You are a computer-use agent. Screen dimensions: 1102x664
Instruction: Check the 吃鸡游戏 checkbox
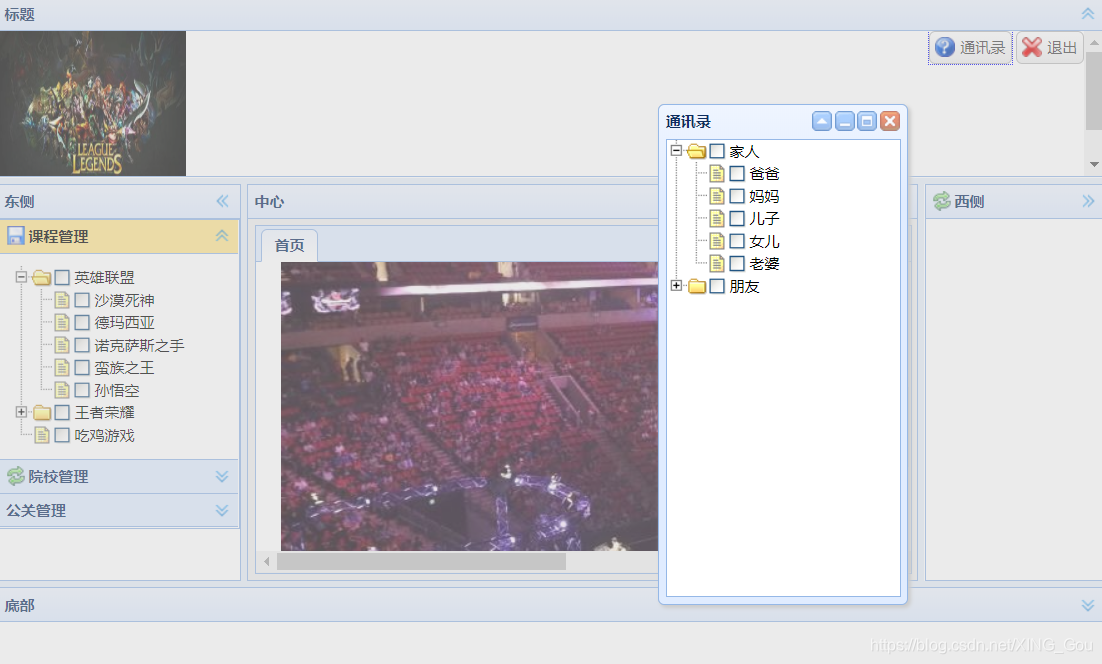coord(62,435)
